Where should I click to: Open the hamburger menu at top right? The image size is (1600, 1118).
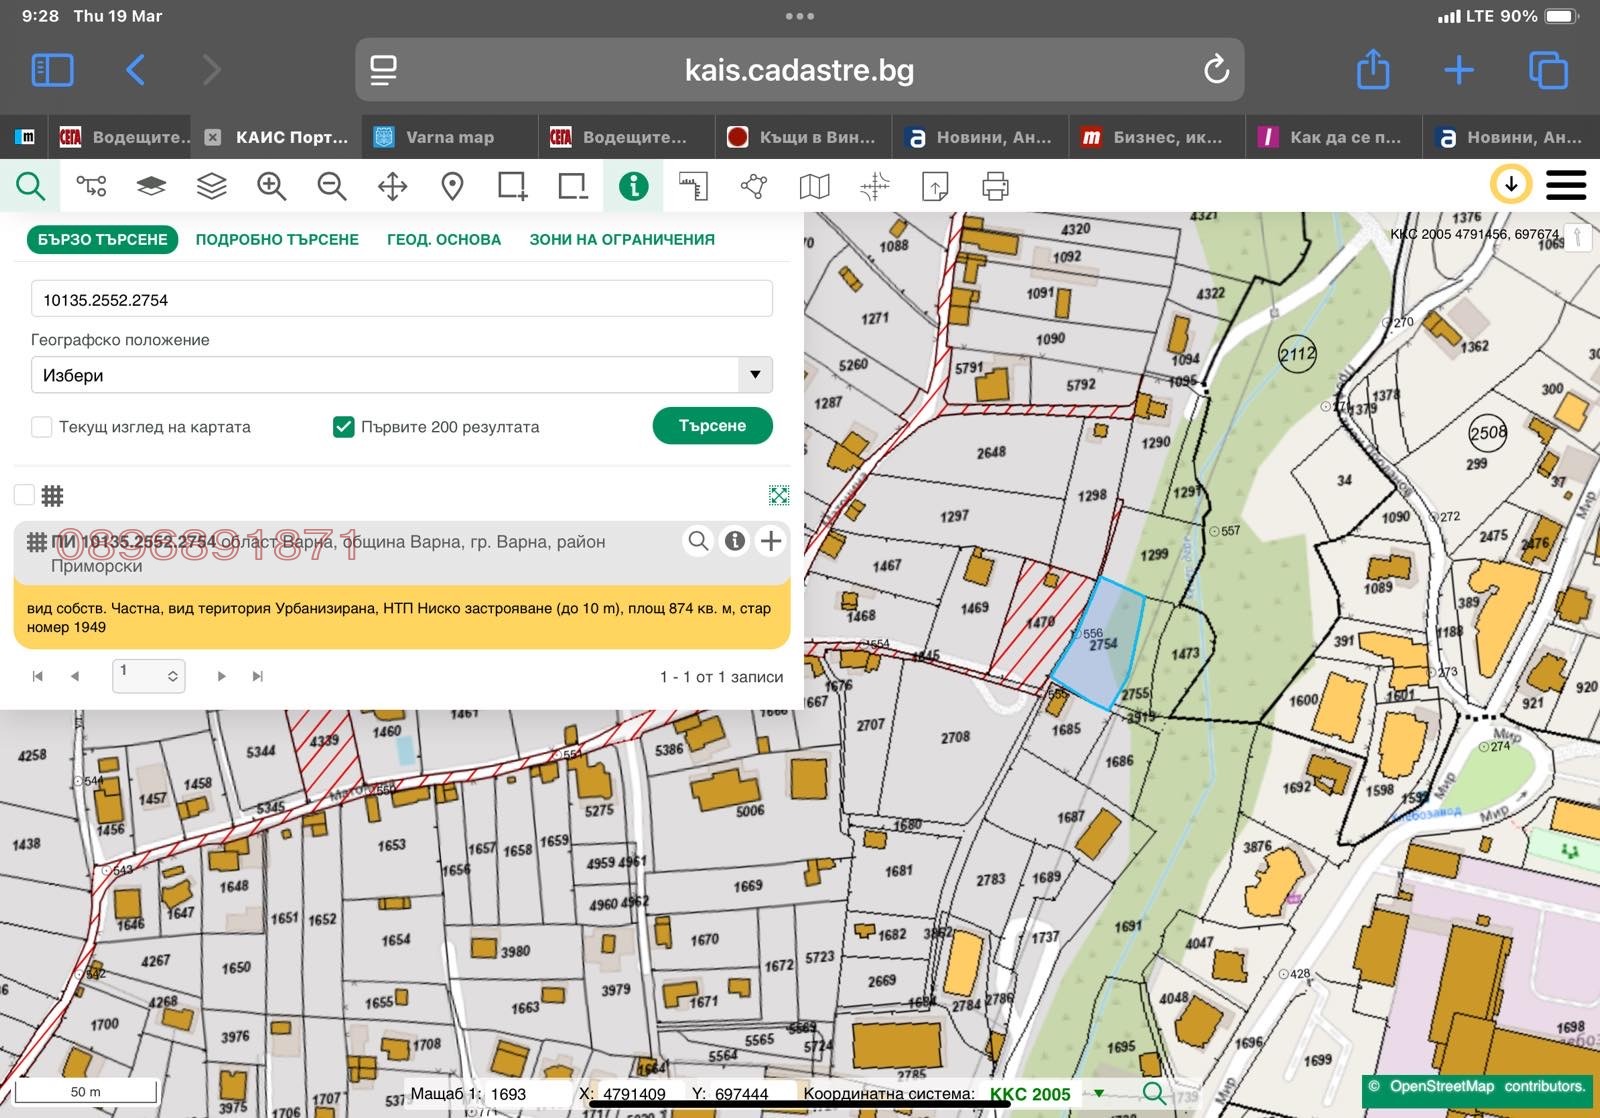(1565, 185)
